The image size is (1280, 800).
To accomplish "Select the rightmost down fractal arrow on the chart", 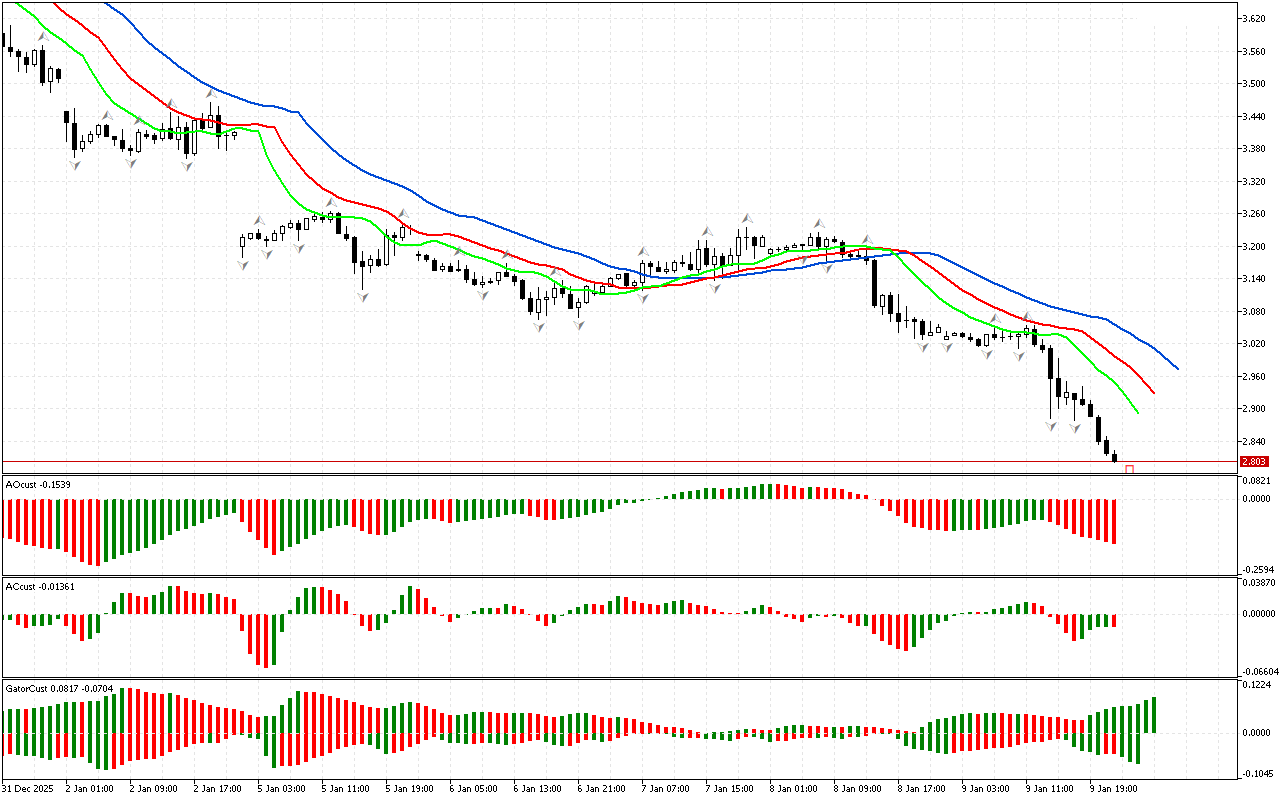I will (x=1075, y=427).
